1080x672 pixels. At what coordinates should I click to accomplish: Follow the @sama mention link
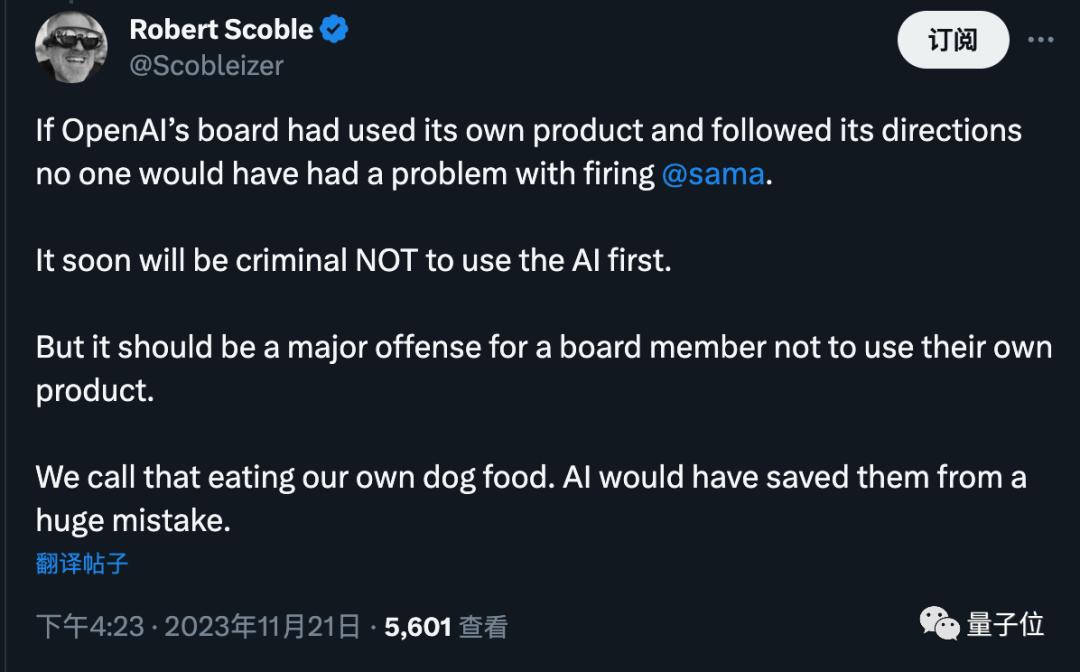(x=713, y=174)
